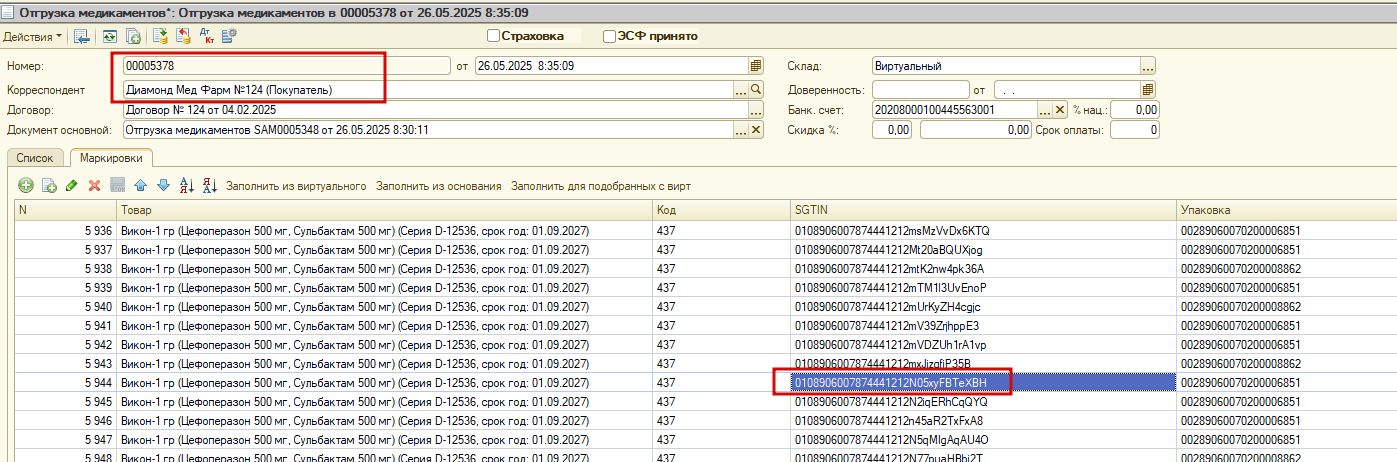Sort rows descending Я-А
Image resolution: width=1397 pixels, height=462 pixels.
pos(210,186)
